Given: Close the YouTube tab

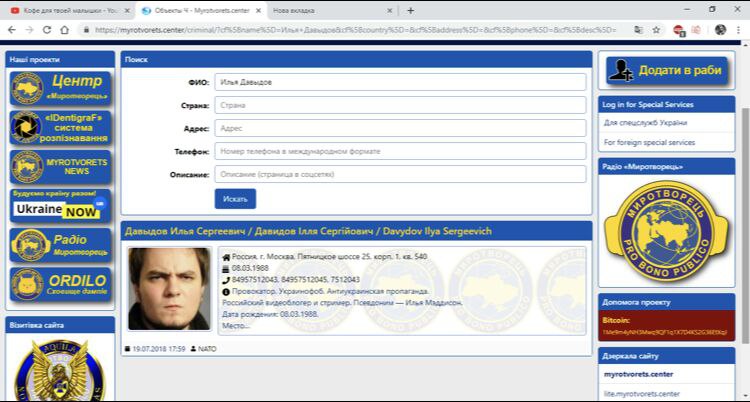Looking at the screenshot, I should 128,11.
